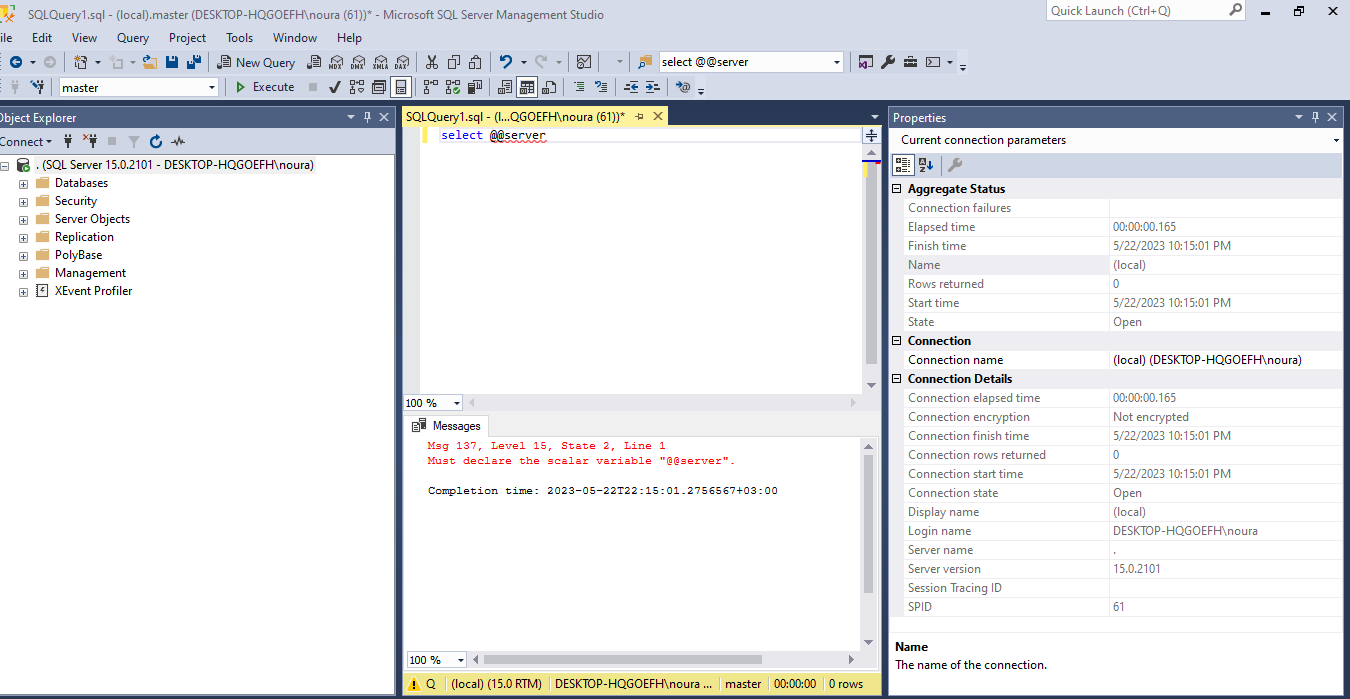Click the Decrease Indent icon

point(630,87)
